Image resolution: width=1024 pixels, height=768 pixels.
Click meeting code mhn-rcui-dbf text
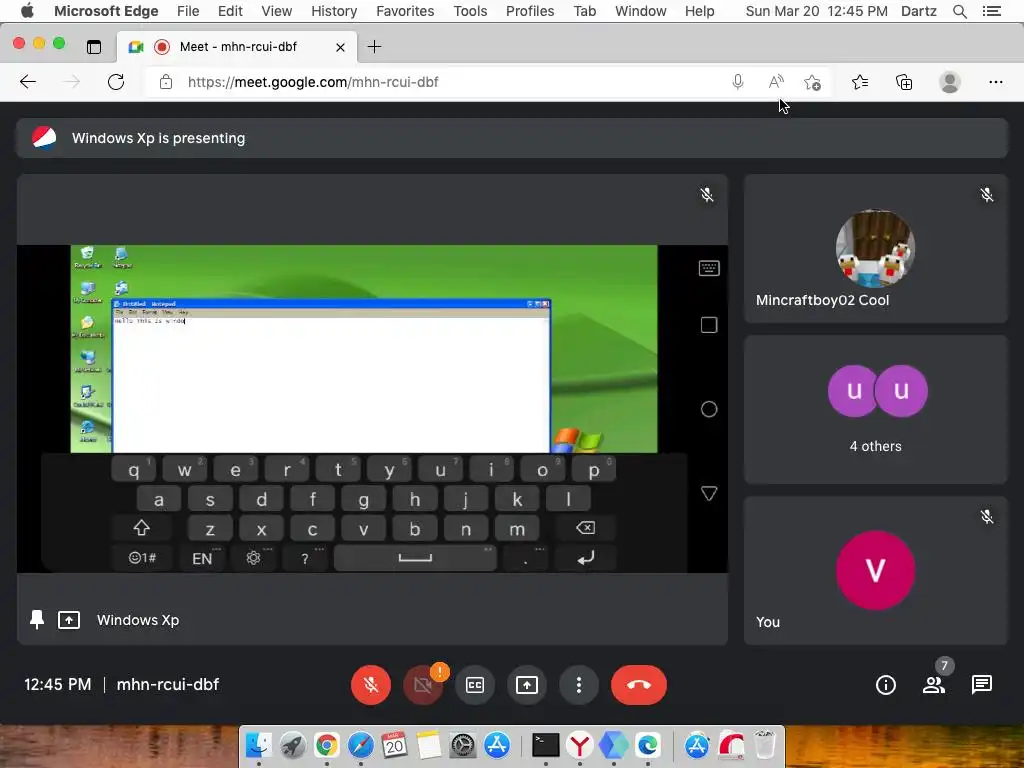[168, 684]
